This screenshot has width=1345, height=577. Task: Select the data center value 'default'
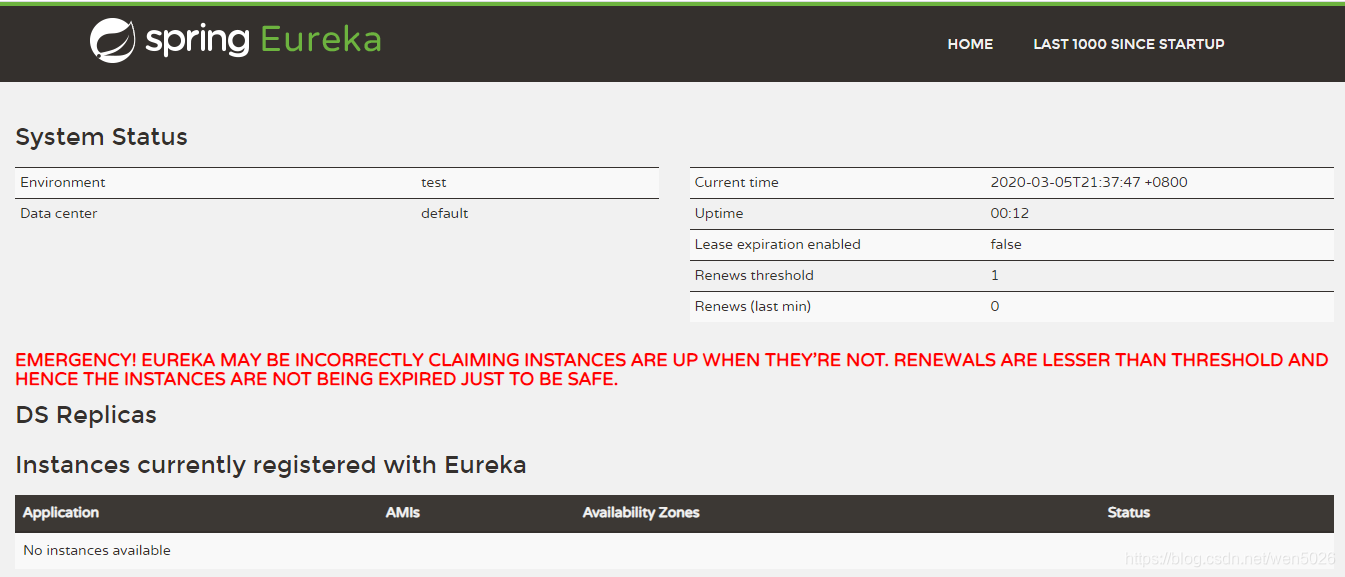[x=445, y=213]
